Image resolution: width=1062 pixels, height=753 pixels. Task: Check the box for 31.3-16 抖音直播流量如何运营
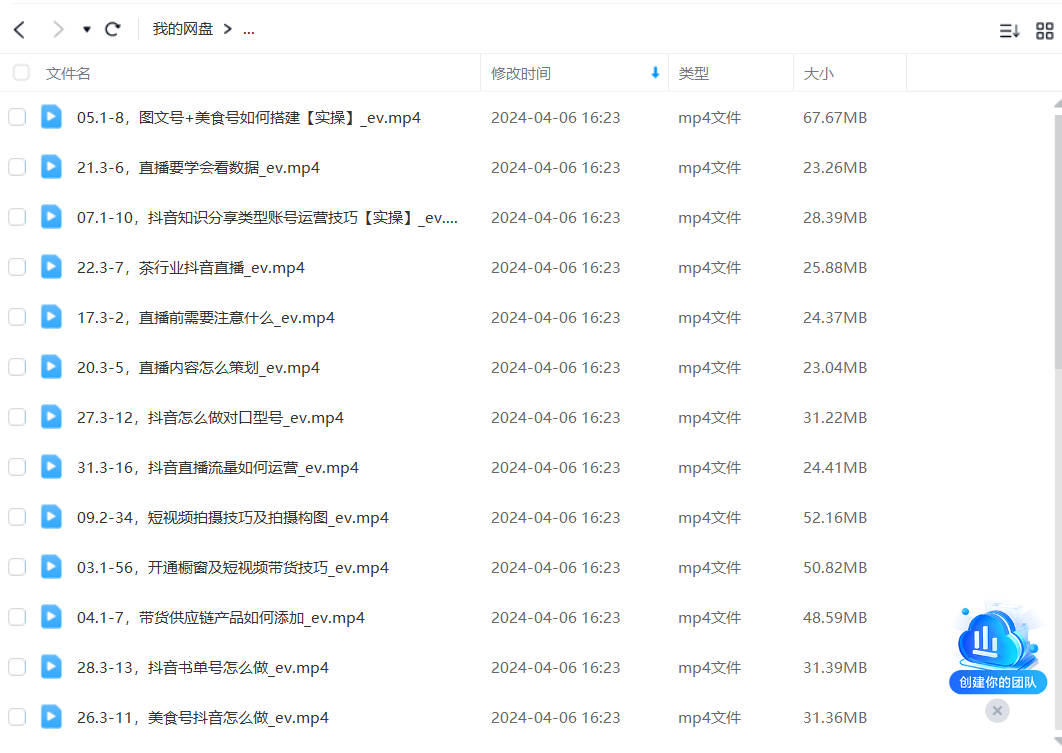click(17, 467)
